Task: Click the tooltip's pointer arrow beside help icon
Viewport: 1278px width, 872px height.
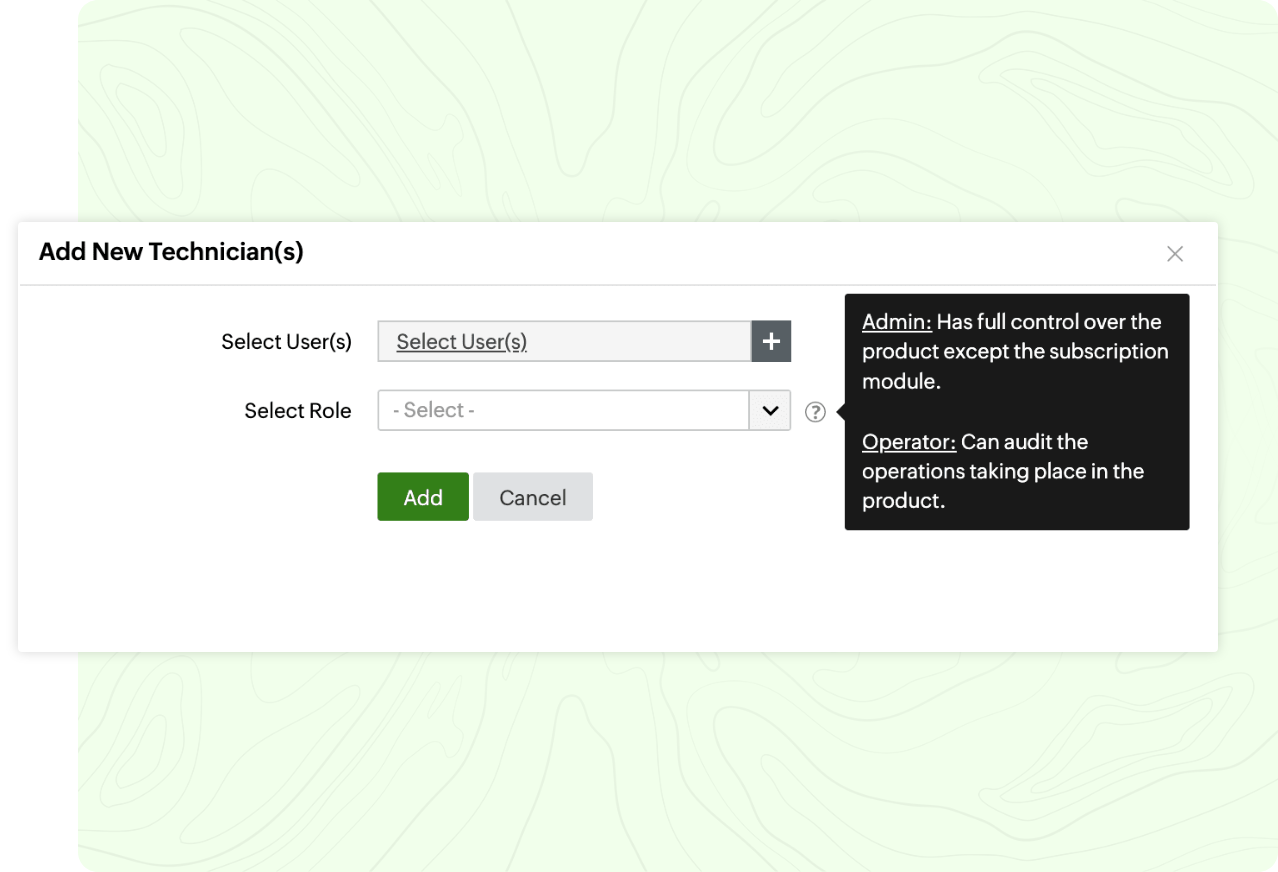Action: coord(841,411)
